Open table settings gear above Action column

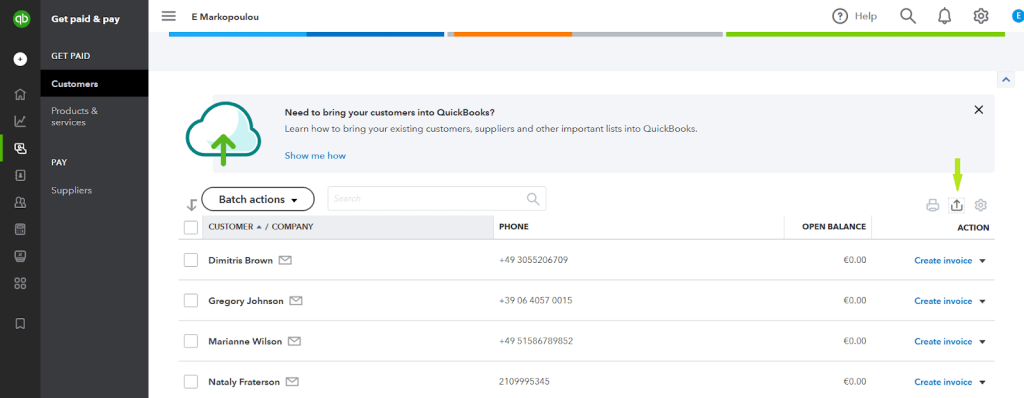(x=980, y=205)
